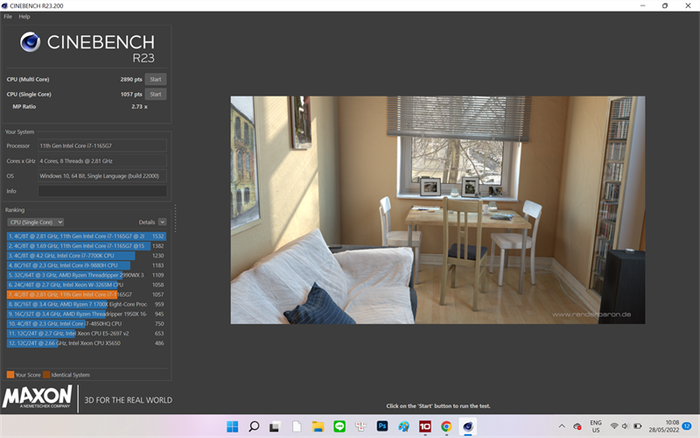Expand the ranking Details dropdown arrow
The image size is (700, 438).
tap(162, 222)
